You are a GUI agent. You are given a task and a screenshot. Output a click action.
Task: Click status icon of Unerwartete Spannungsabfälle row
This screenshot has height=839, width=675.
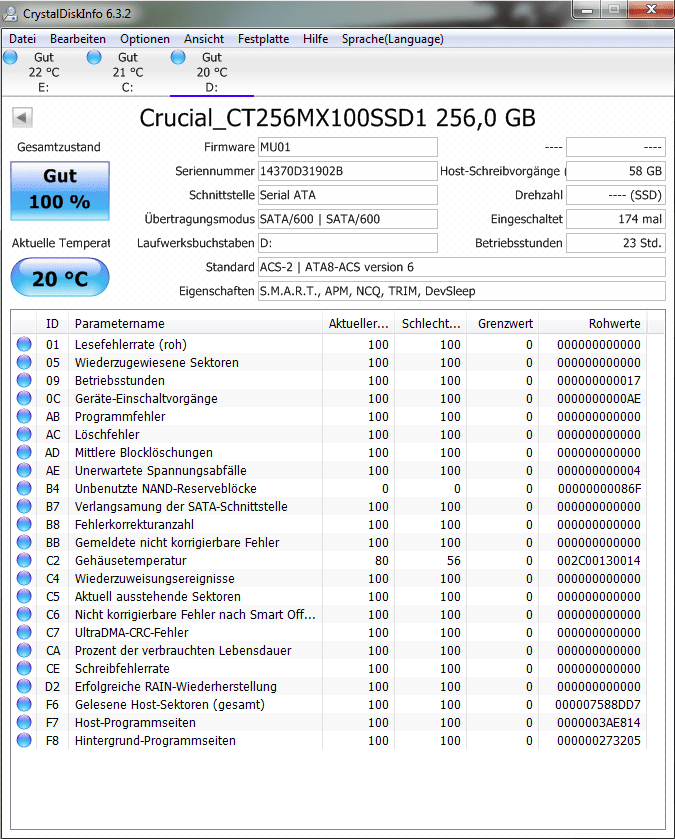point(24,470)
